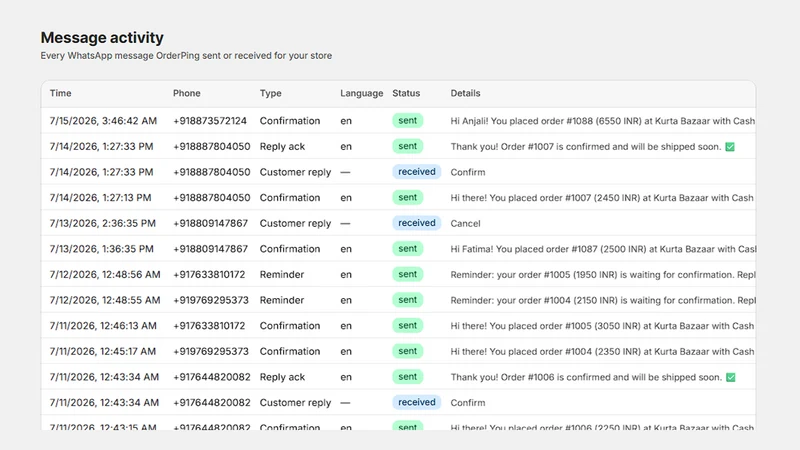Viewport: 800px width, 450px height.
Task: Select the Reminder row for order #1004
Action: pyautogui.click(x=398, y=300)
